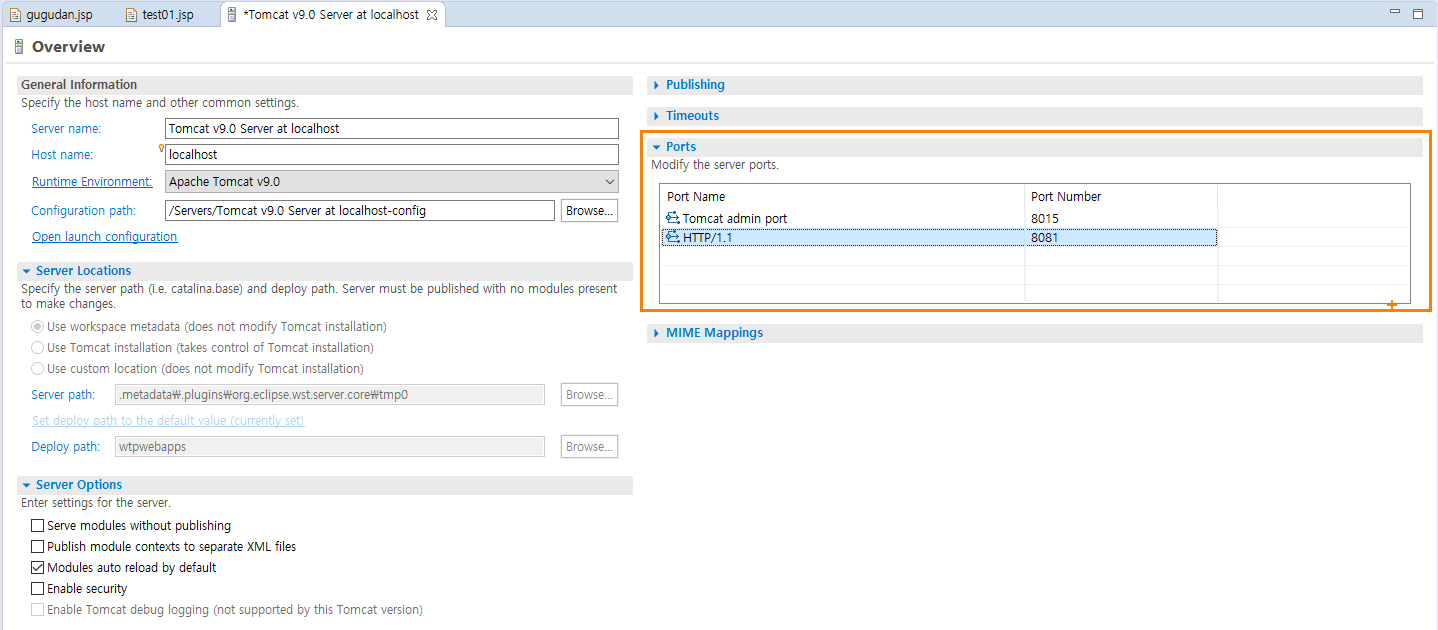Enable Publish module contexts to separate XML files

38,547
